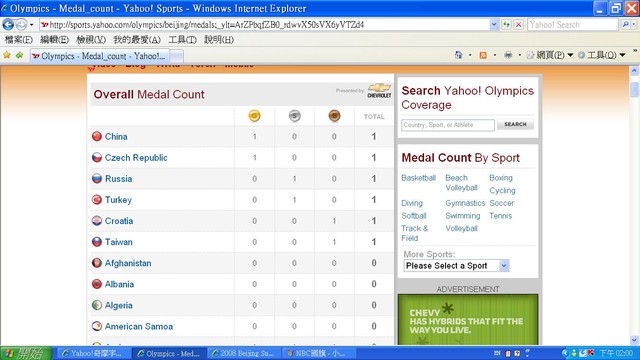Click the Stop loading red X icon
This screenshot has width=640, height=360.
click(518, 24)
